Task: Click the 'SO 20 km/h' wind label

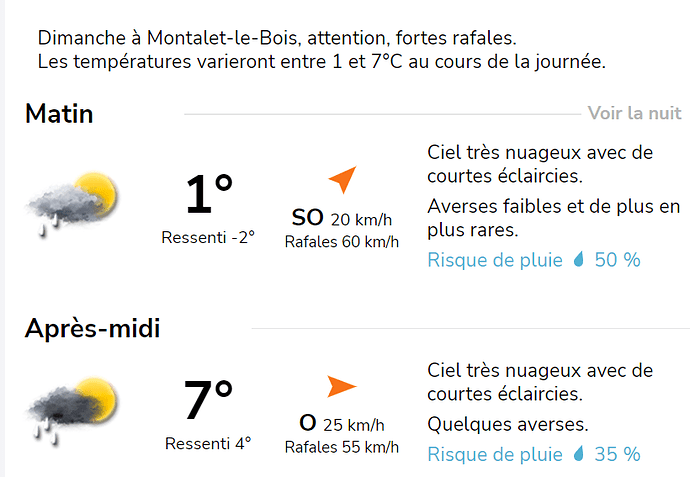Action: tap(342, 218)
